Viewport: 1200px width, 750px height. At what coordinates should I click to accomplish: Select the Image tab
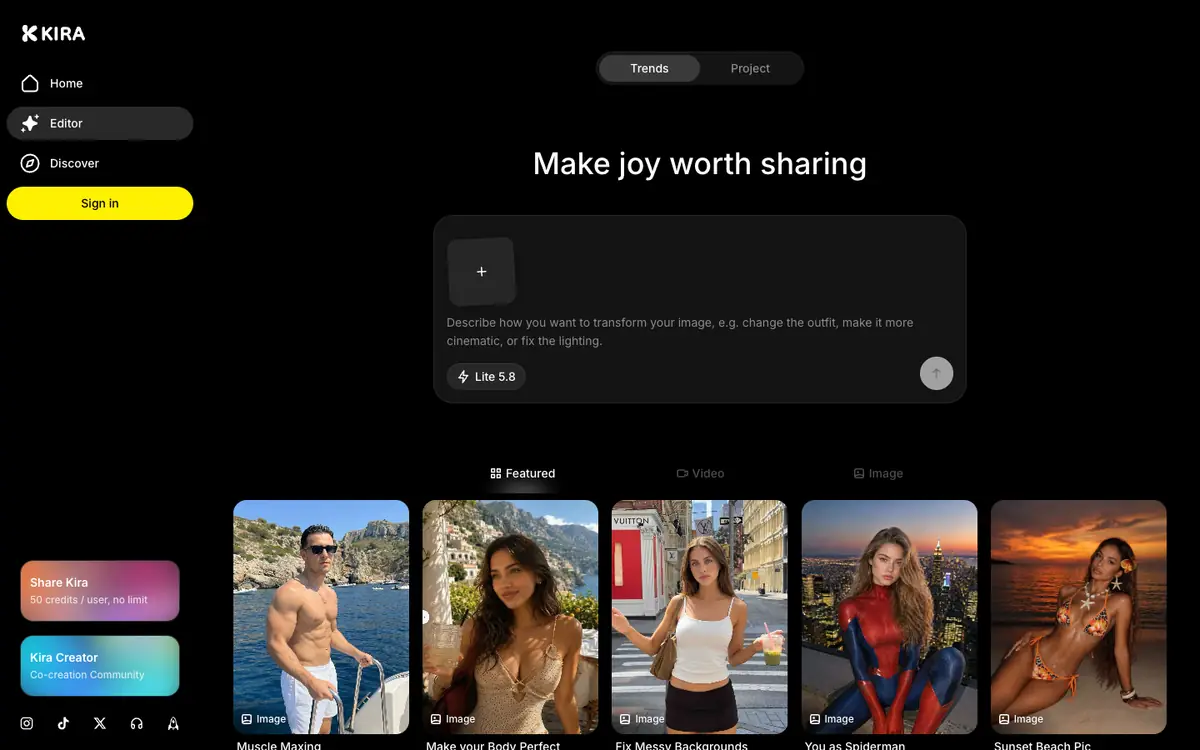click(x=878, y=473)
